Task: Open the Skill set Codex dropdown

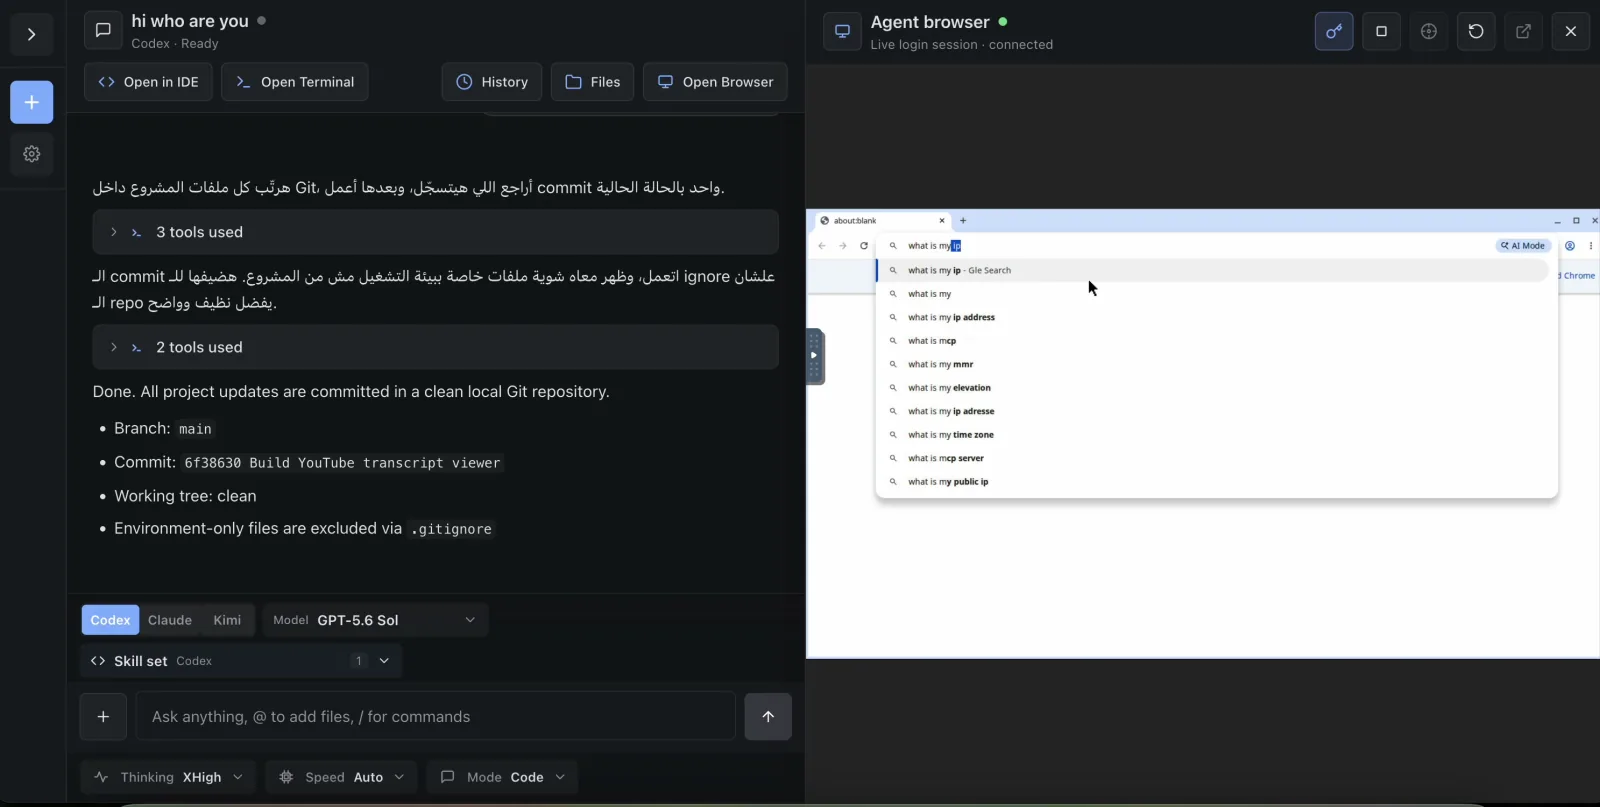Action: (x=241, y=661)
